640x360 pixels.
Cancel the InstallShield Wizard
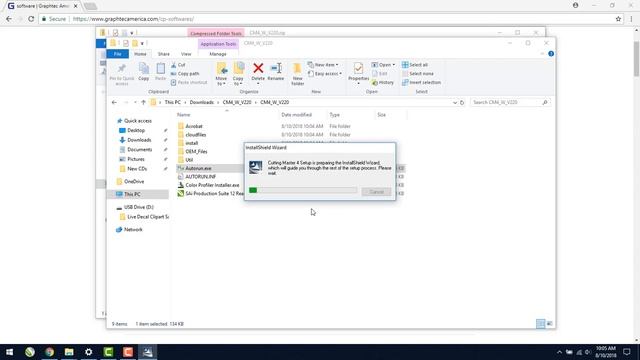(376, 192)
